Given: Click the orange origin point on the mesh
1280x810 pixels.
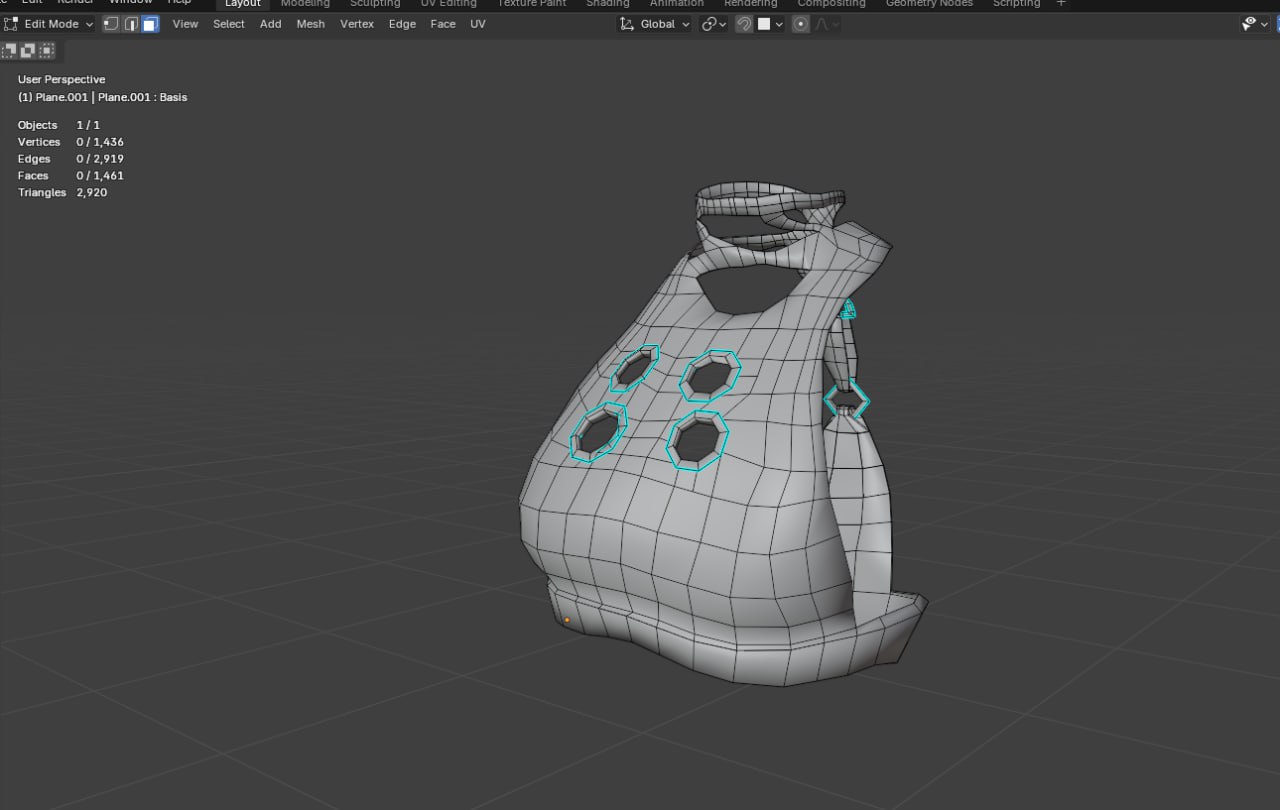Looking at the screenshot, I should (567, 620).
